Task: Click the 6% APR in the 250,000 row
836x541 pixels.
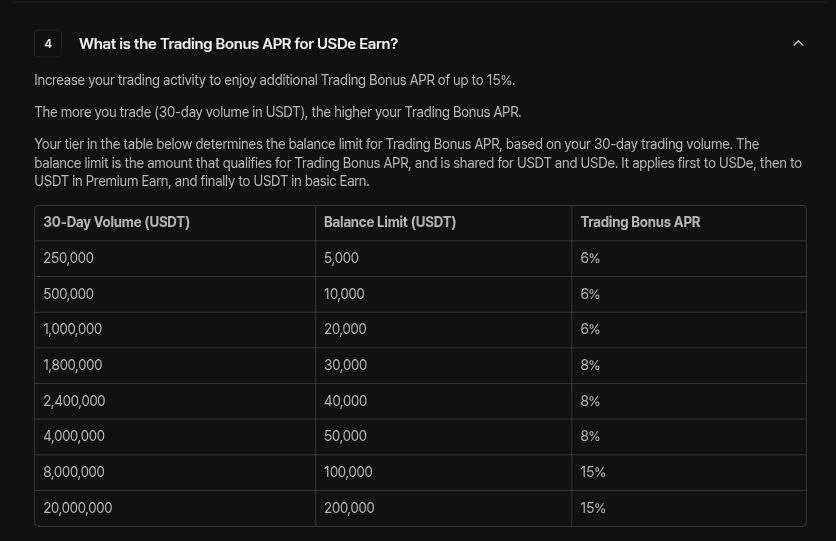Action: [x=590, y=258]
